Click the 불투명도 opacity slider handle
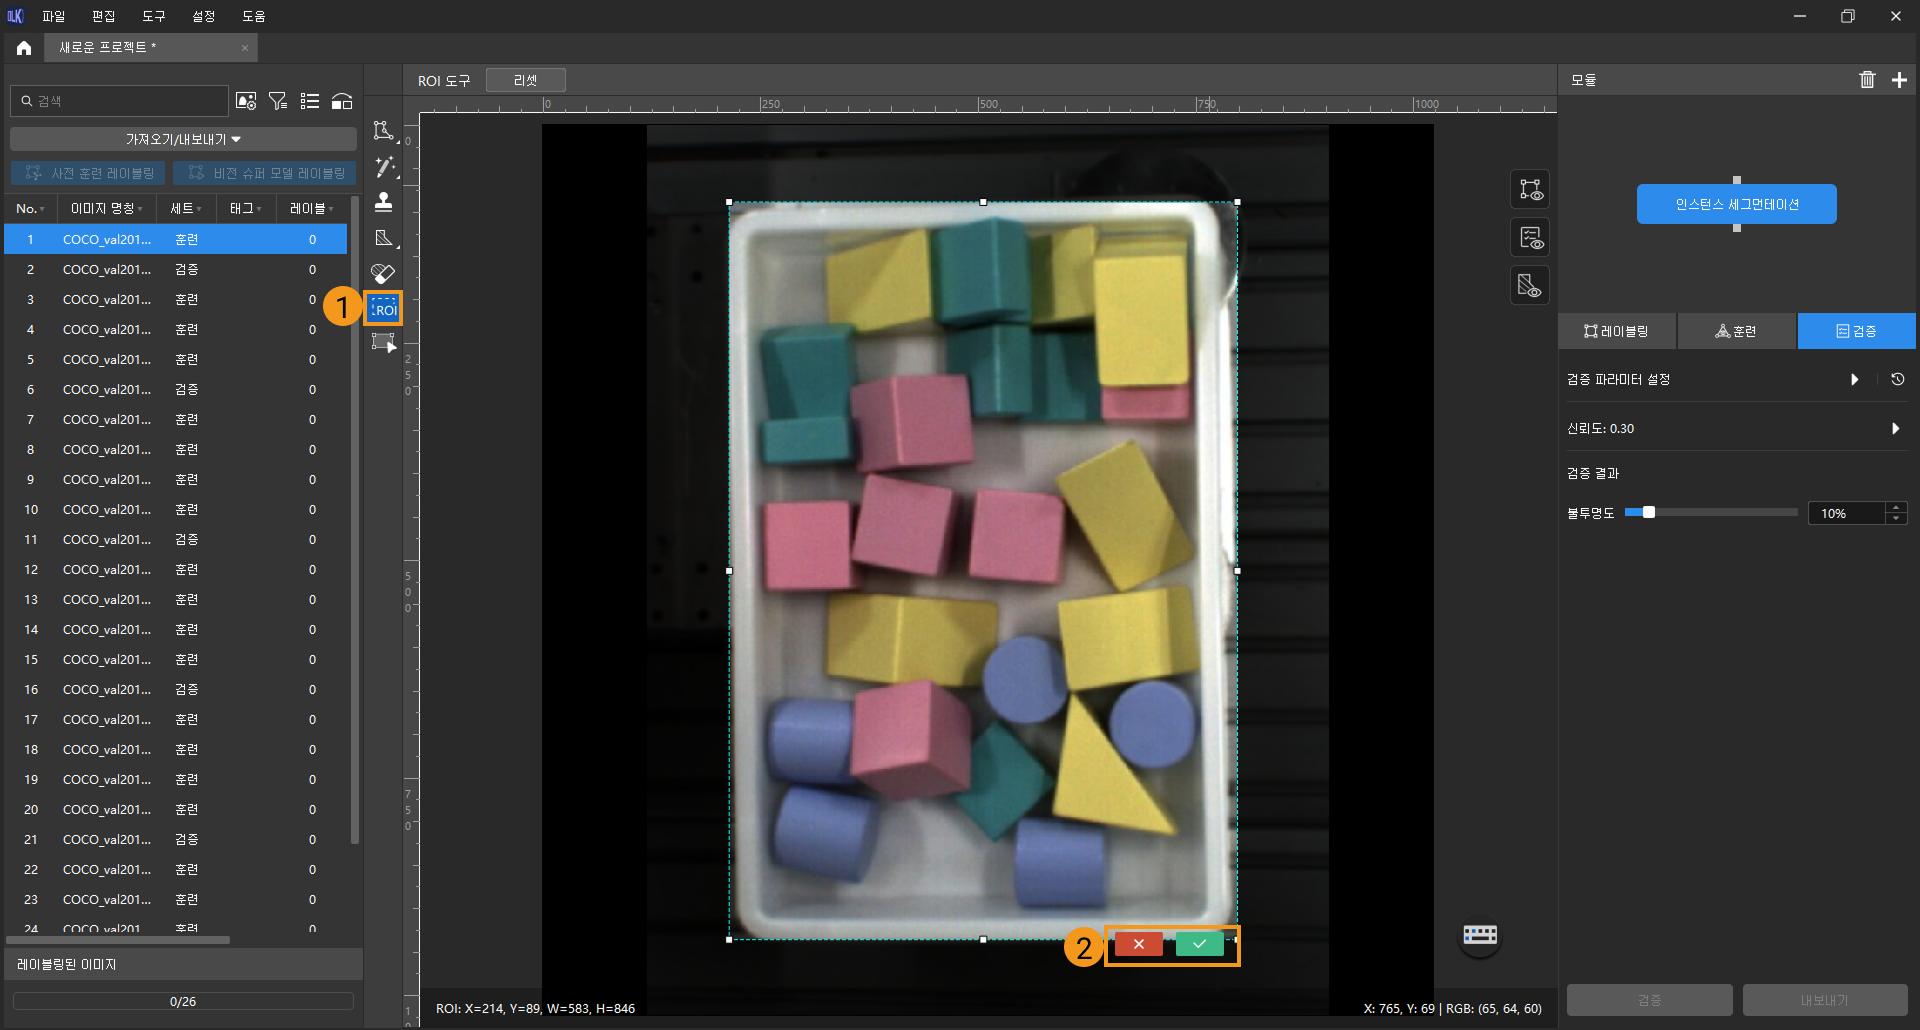The height and width of the screenshot is (1030, 1920). pos(1648,513)
